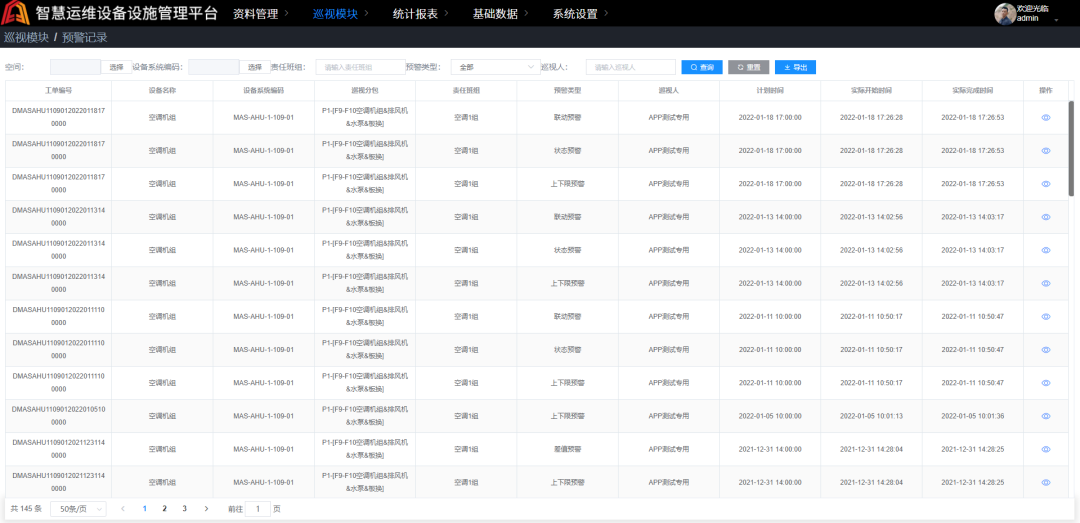Click the 导出 export button
This screenshot has width=1080, height=523.
(x=795, y=67)
